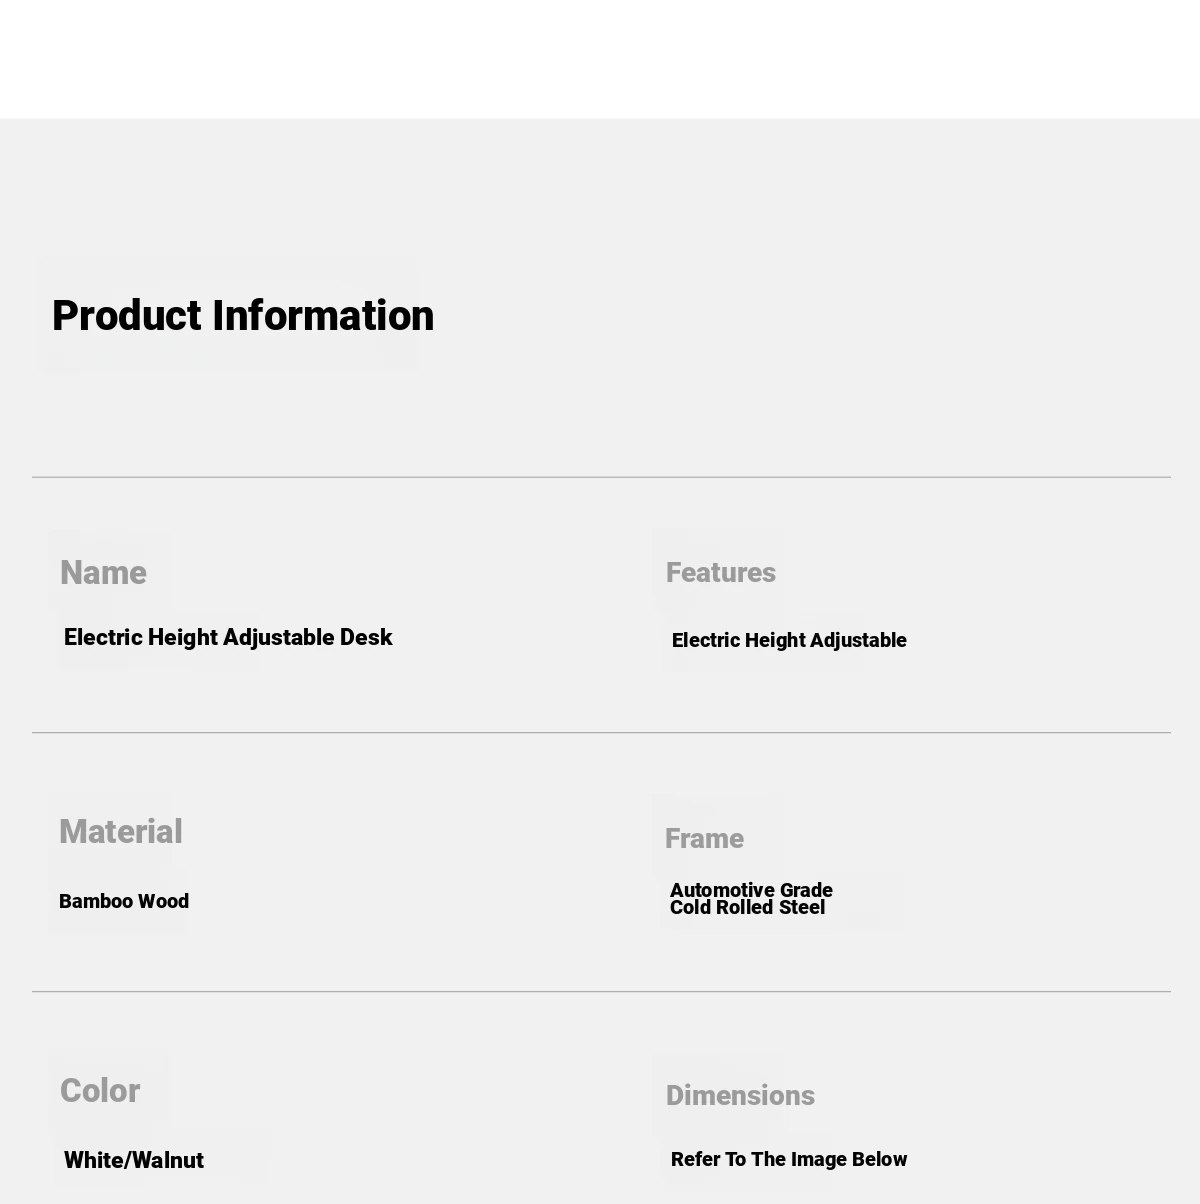Click the Features field label
This screenshot has height=1204, width=1200.
coord(720,573)
